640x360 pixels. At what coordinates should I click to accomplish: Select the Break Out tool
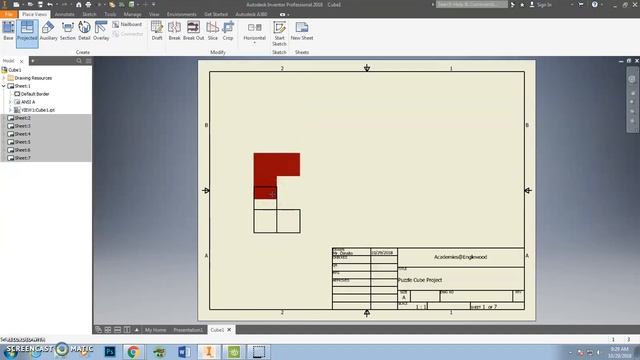click(193, 31)
